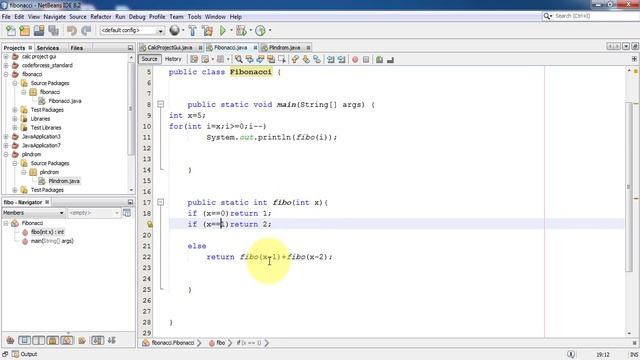
Task: Click the Projects panel vertical scrollbar
Action: click(131, 108)
